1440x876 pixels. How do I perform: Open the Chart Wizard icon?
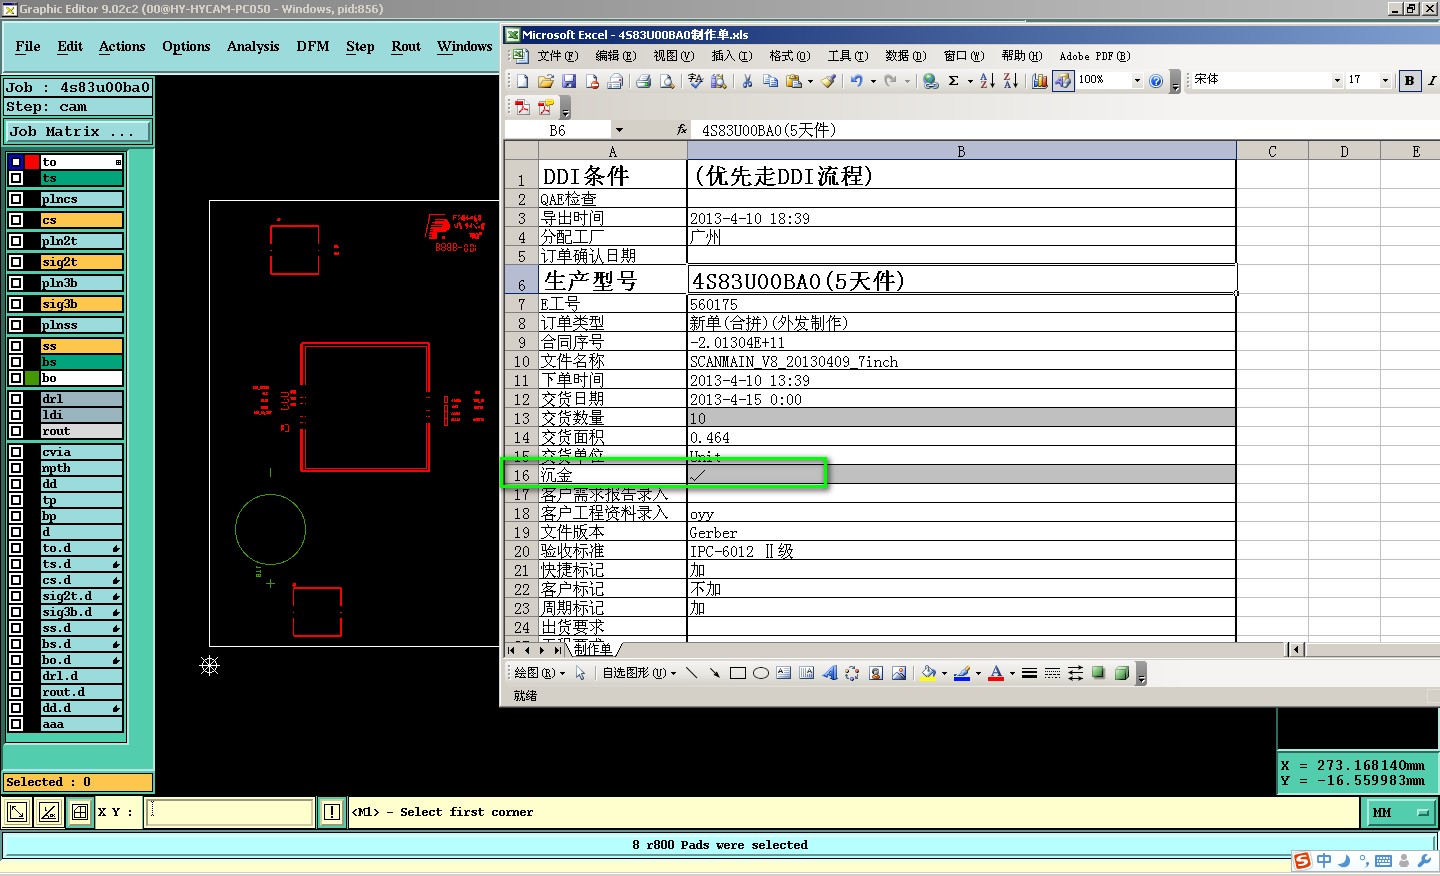click(1040, 81)
